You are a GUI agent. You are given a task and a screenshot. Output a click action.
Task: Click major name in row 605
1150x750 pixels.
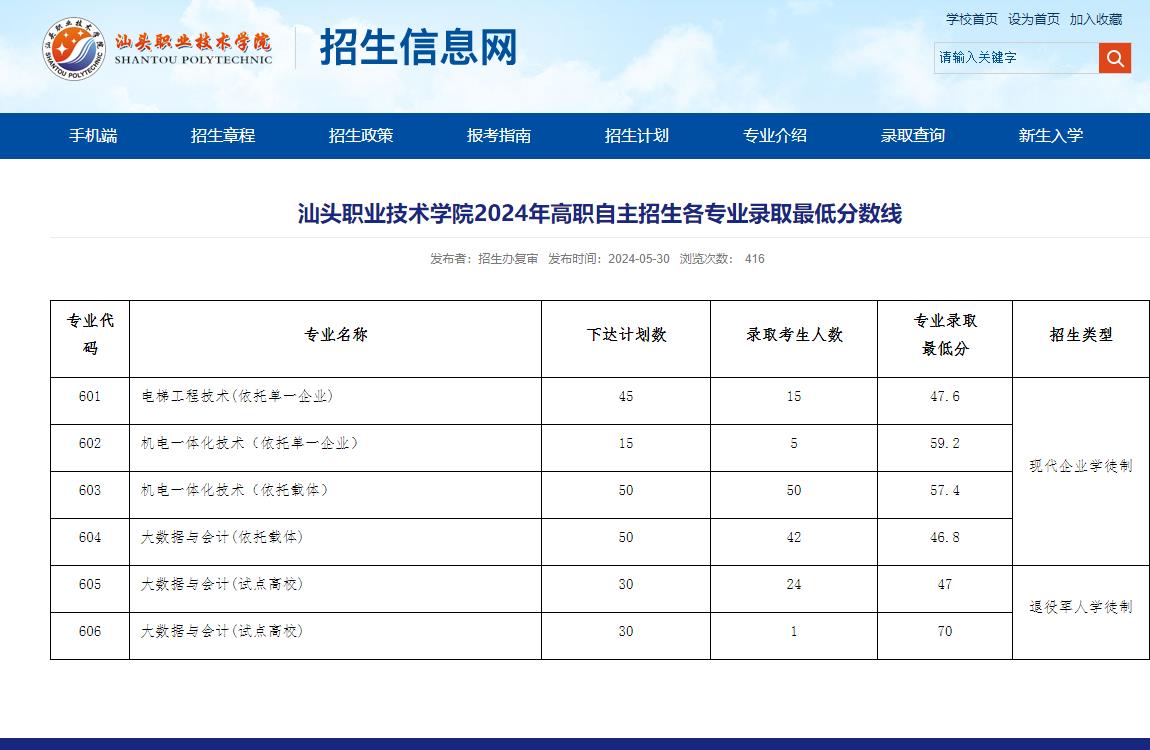coord(222,584)
